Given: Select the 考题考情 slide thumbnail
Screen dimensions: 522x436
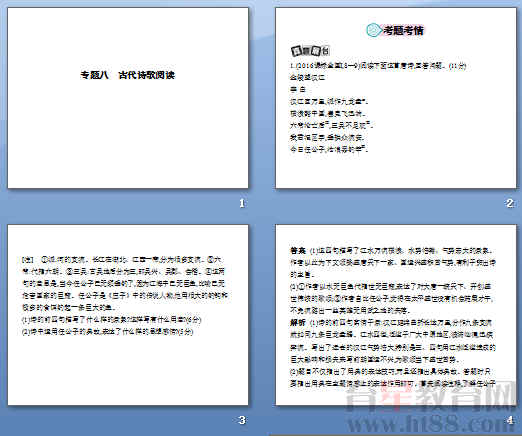Looking at the screenshot, I should [396, 98].
